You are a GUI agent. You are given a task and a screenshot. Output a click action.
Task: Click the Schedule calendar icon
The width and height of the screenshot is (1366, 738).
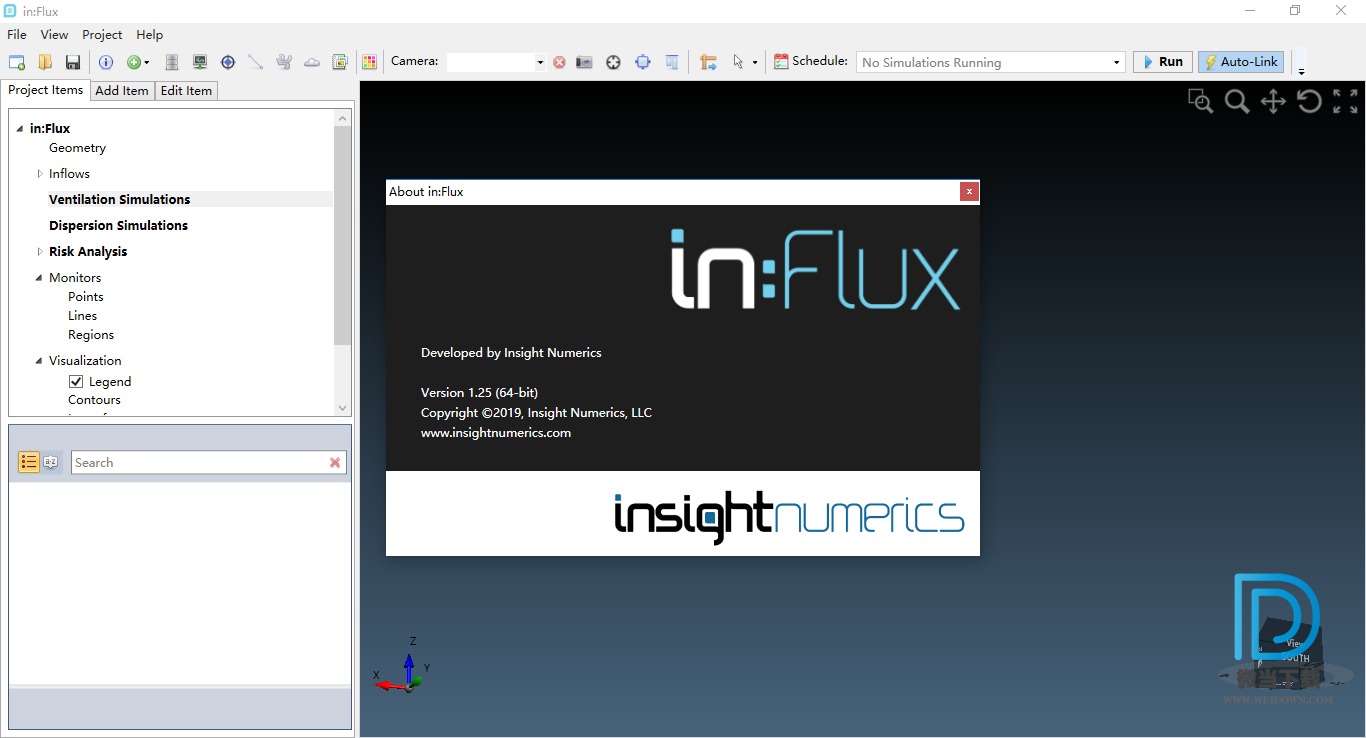[x=781, y=62]
